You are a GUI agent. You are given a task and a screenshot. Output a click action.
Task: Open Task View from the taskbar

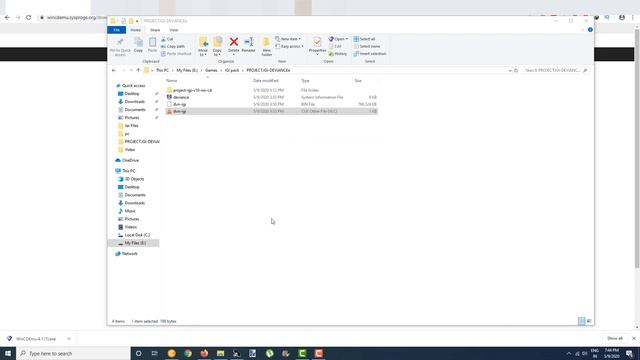155,353
